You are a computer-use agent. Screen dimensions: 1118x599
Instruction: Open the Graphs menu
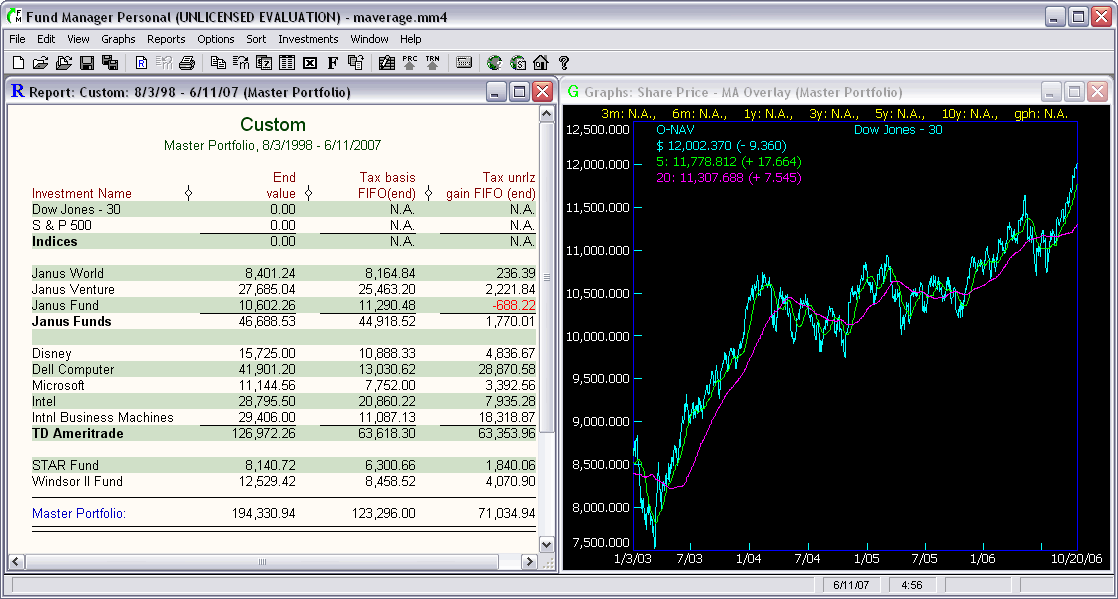click(118, 39)
